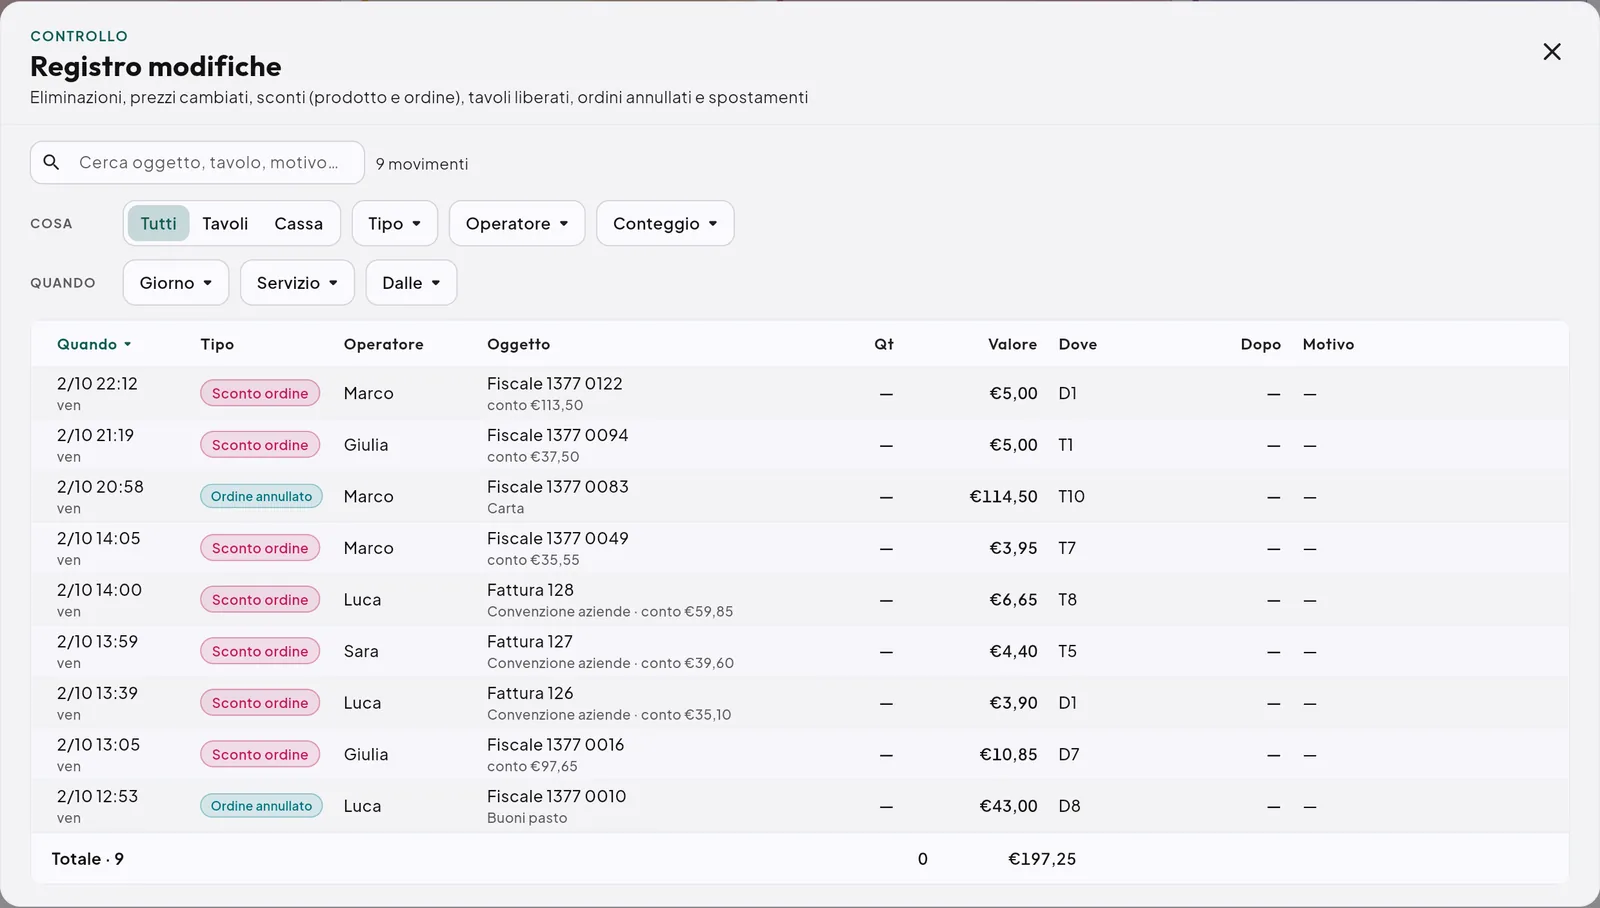Screen dimensions: 1600x908
Task: Click operator Sara in the 13:59 row
Action: point(361,651)
